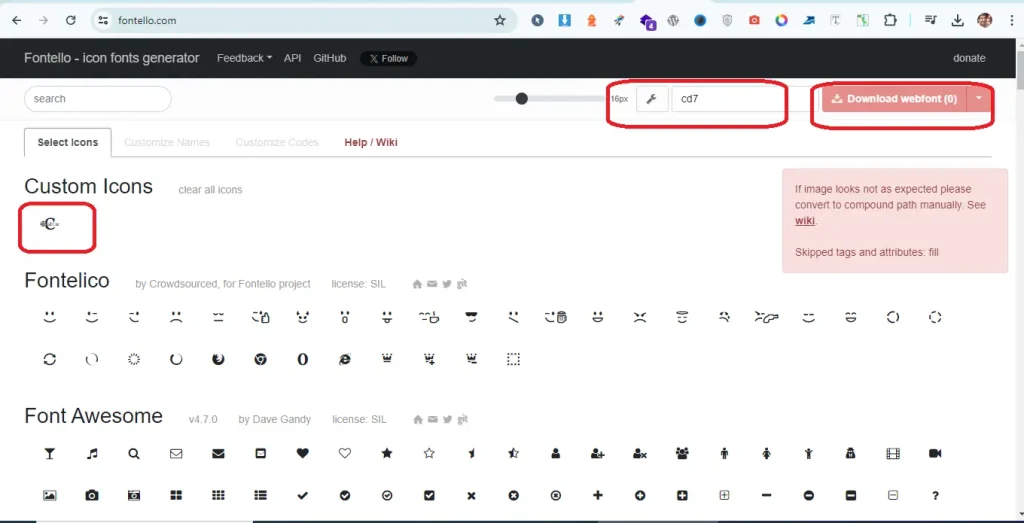1024x523 pixels.
Task: Select the Chrome browser icon in Fontelico
Action: click(261, 359)
